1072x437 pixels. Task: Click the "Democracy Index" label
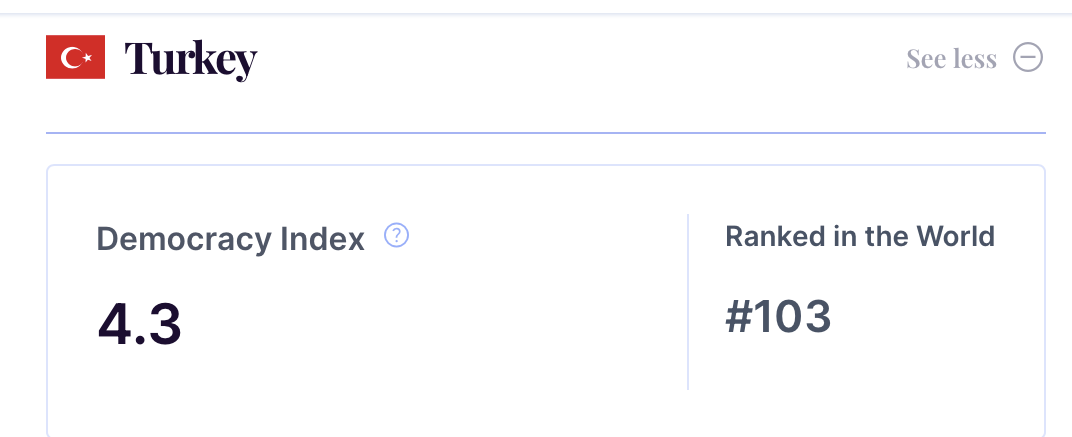(x=230, y=239)
